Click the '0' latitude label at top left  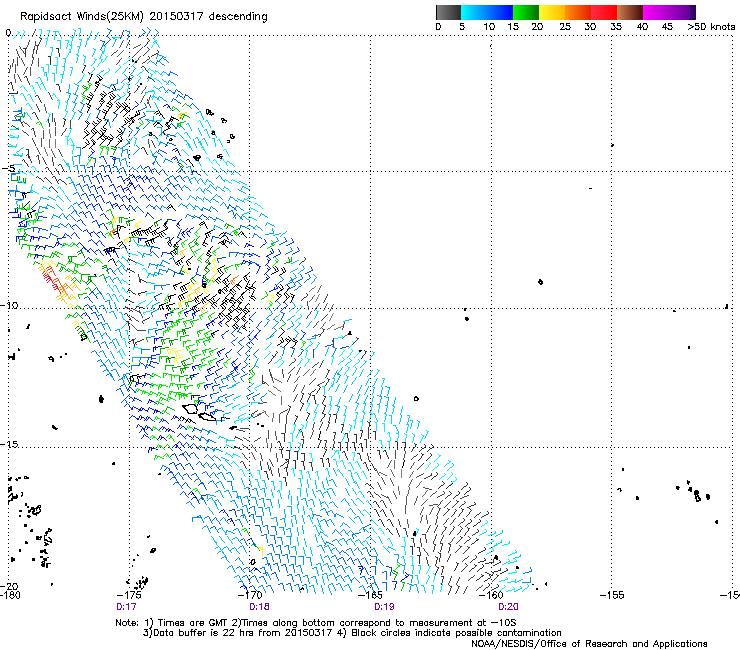(x=8, y=33)
